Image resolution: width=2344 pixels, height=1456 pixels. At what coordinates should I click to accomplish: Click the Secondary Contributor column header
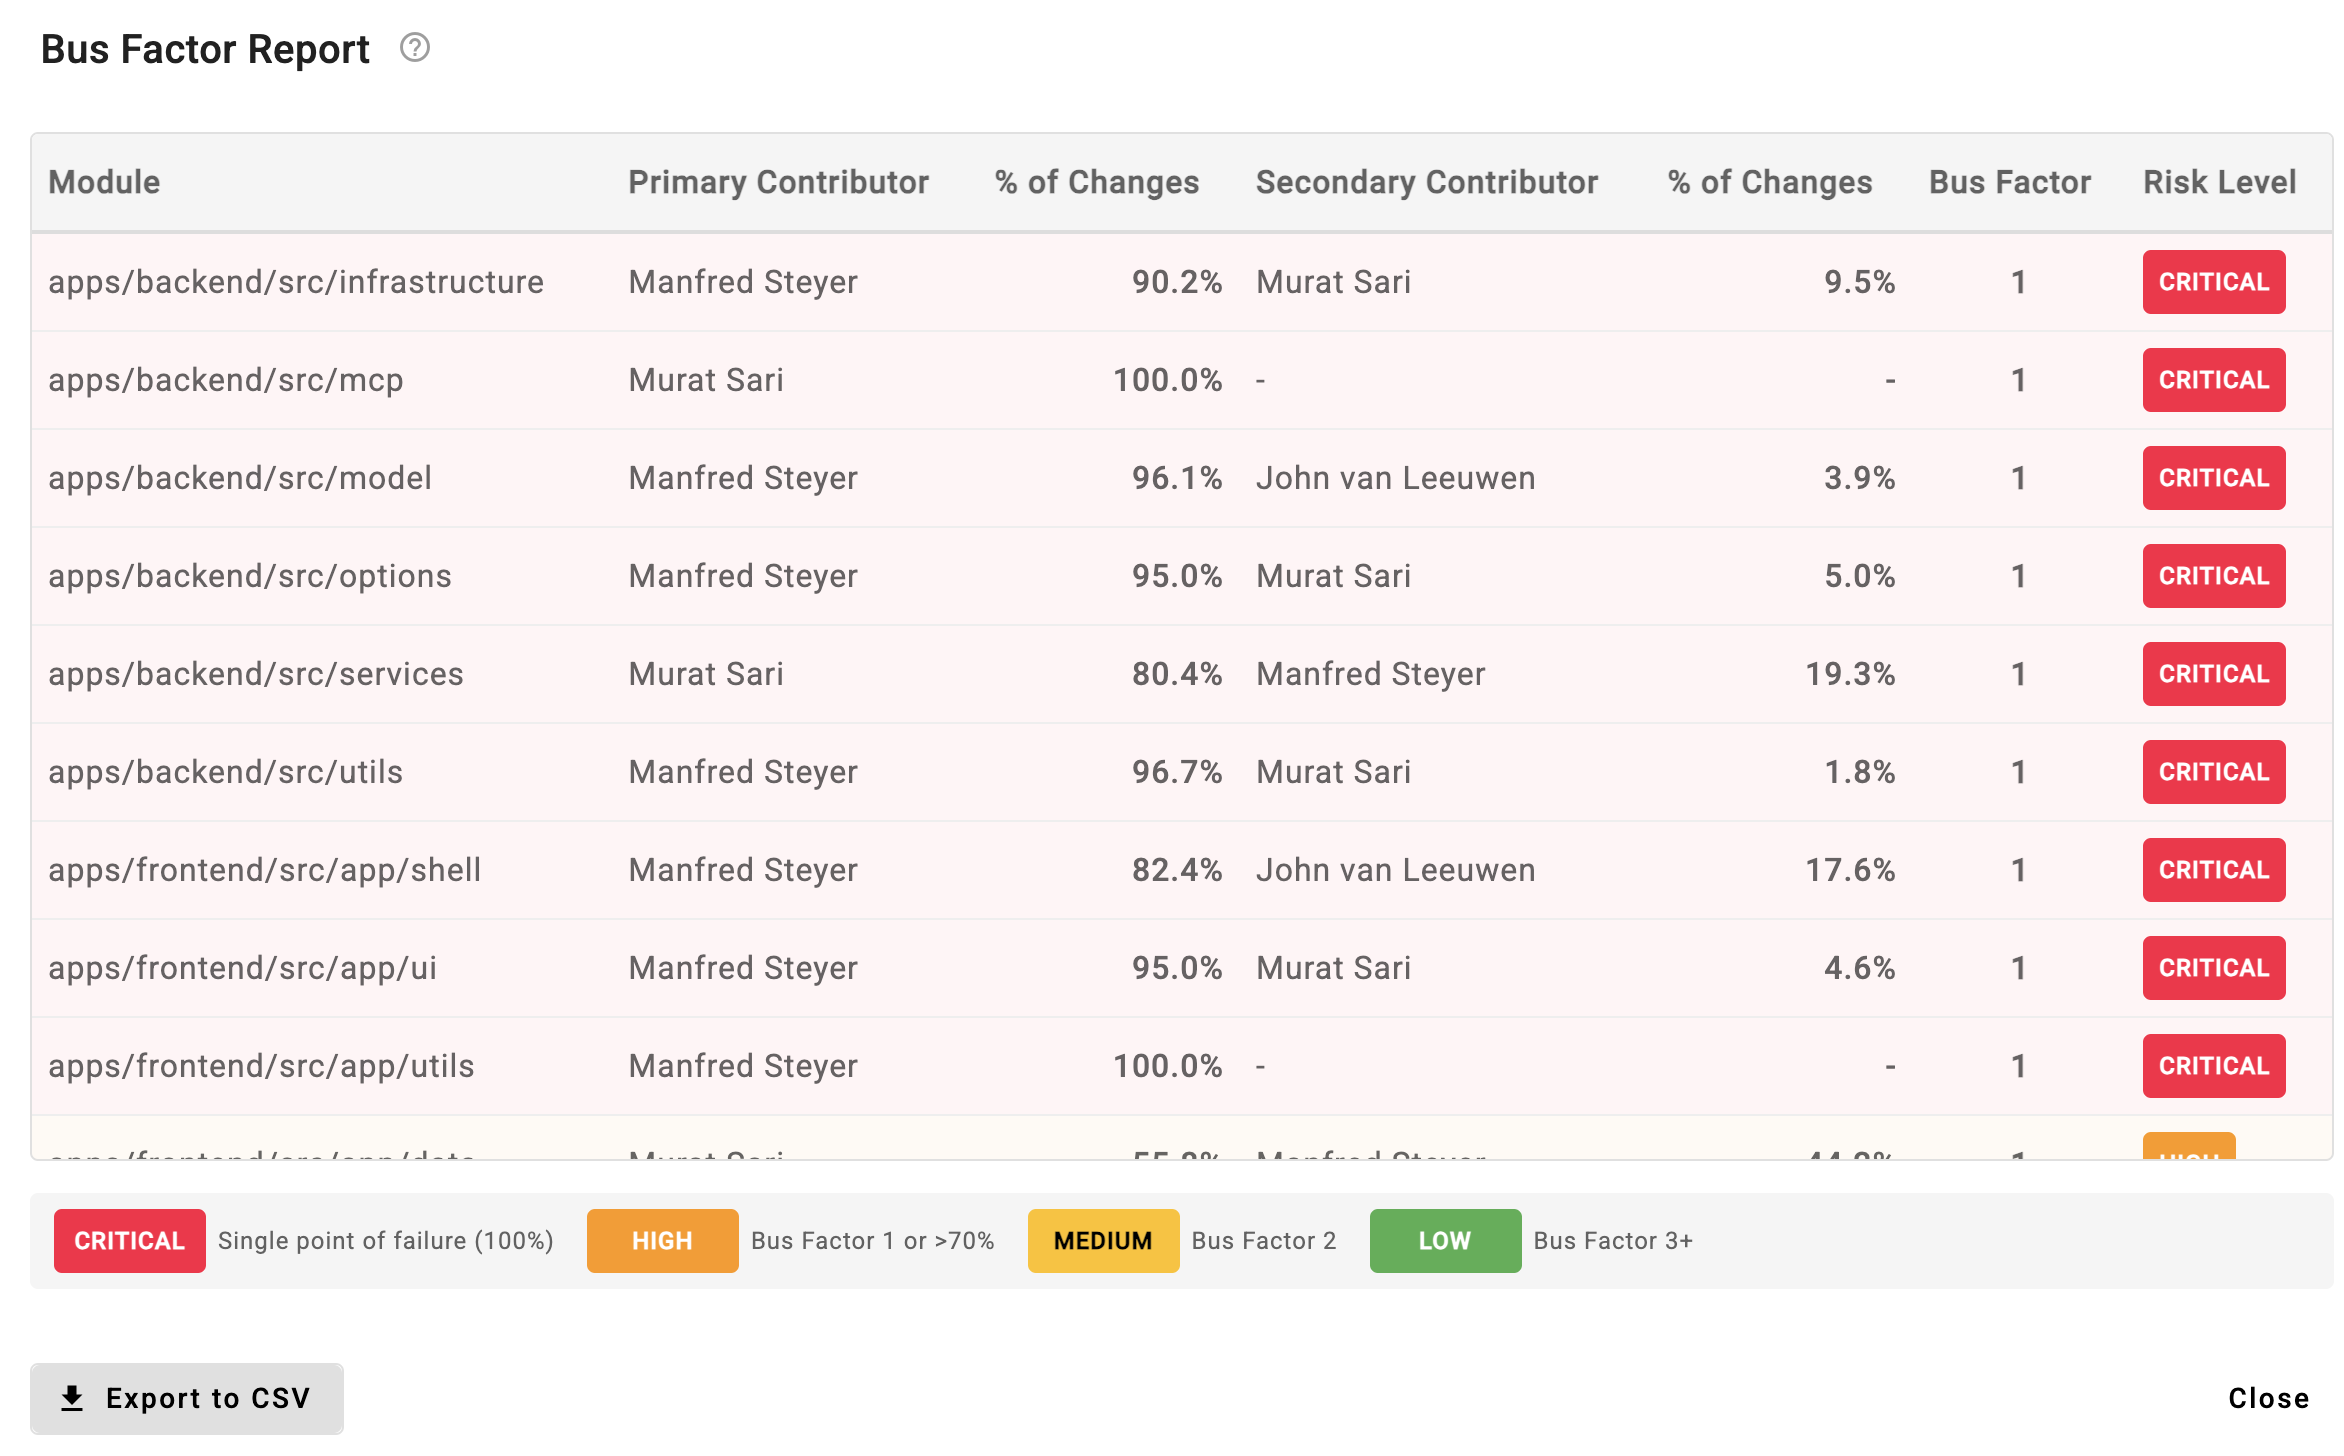1426,182
